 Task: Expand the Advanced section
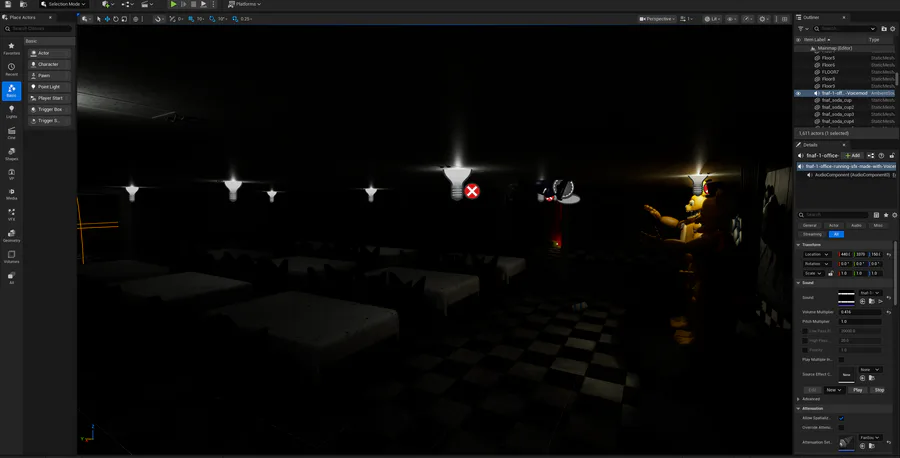click(x=798, y=399)
